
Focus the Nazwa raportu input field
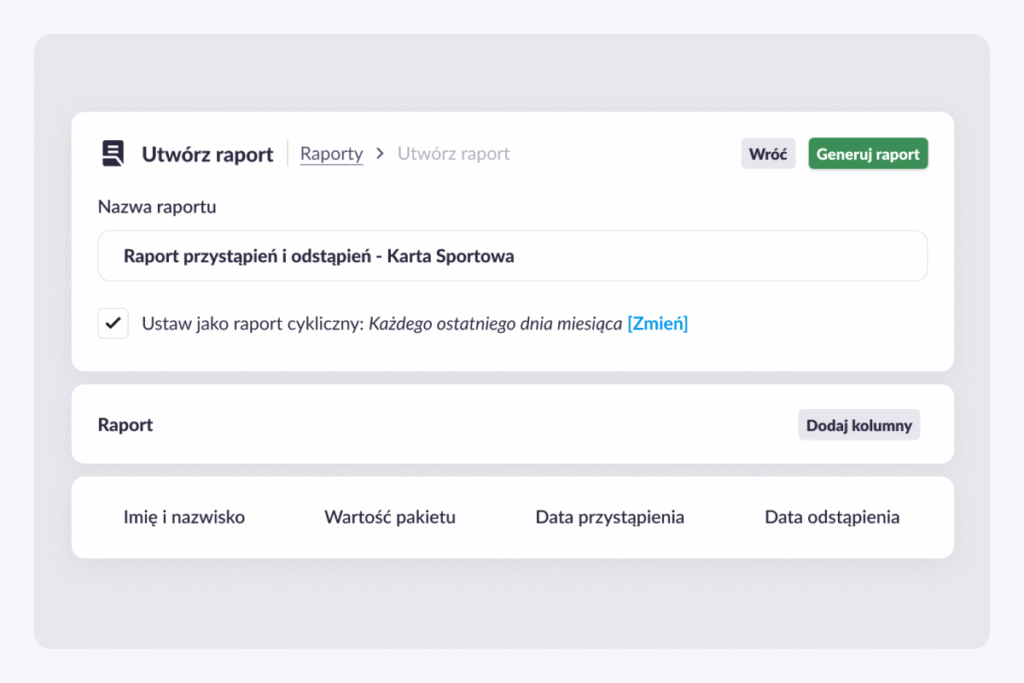point(512,256)
